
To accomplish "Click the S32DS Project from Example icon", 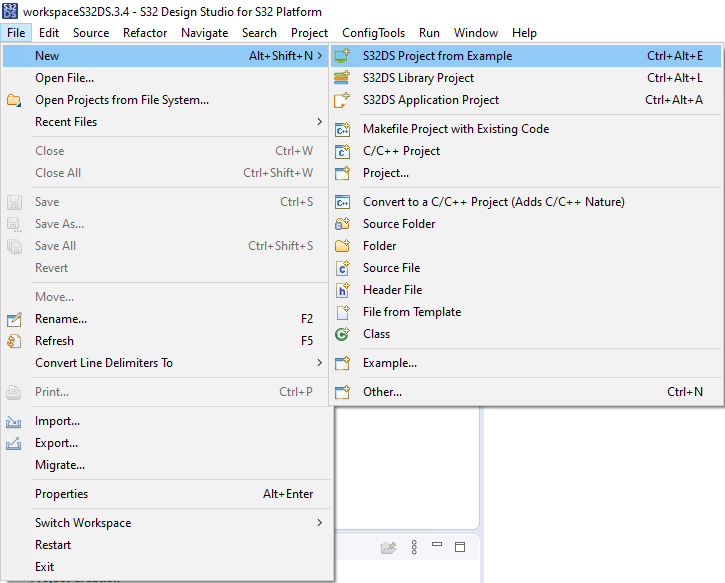I will coord(342,56).
